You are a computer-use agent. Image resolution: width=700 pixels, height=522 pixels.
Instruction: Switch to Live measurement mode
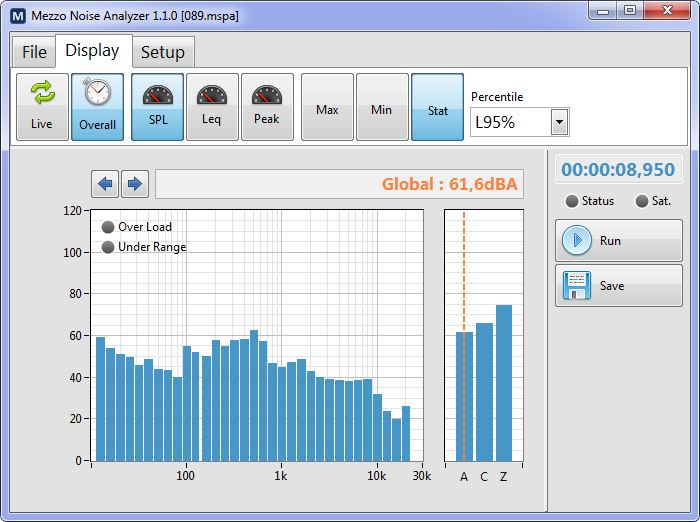pos(42,106)
